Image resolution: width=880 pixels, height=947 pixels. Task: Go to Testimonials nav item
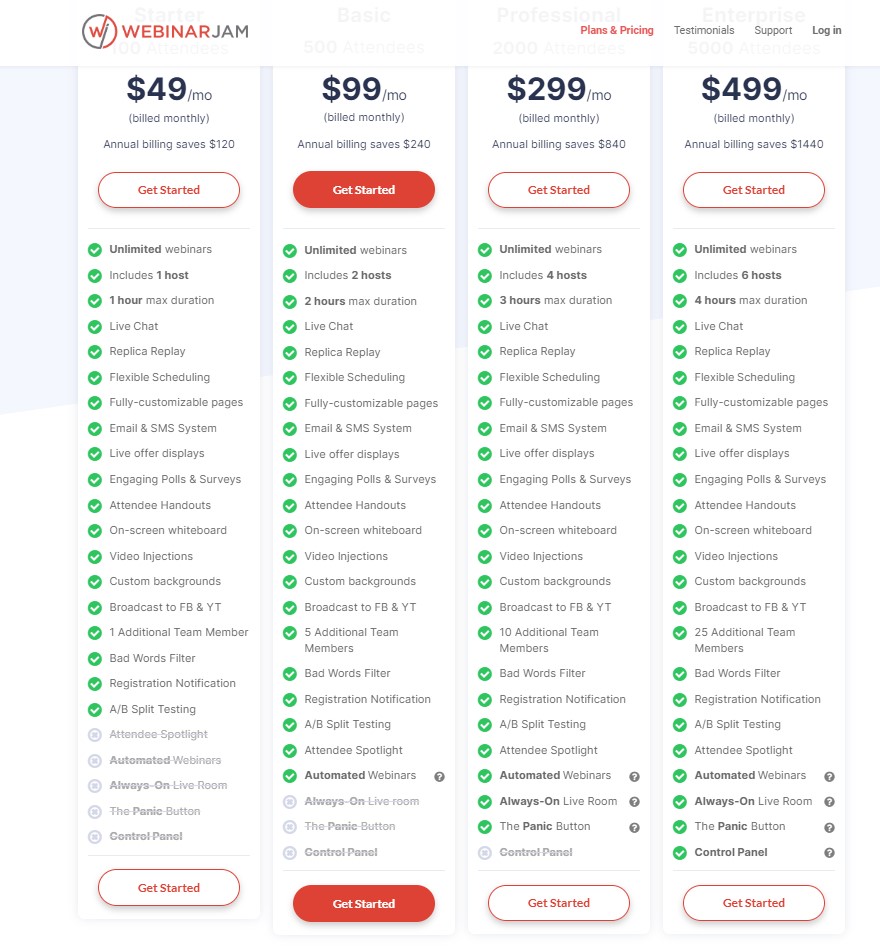(x=704, y=30)
